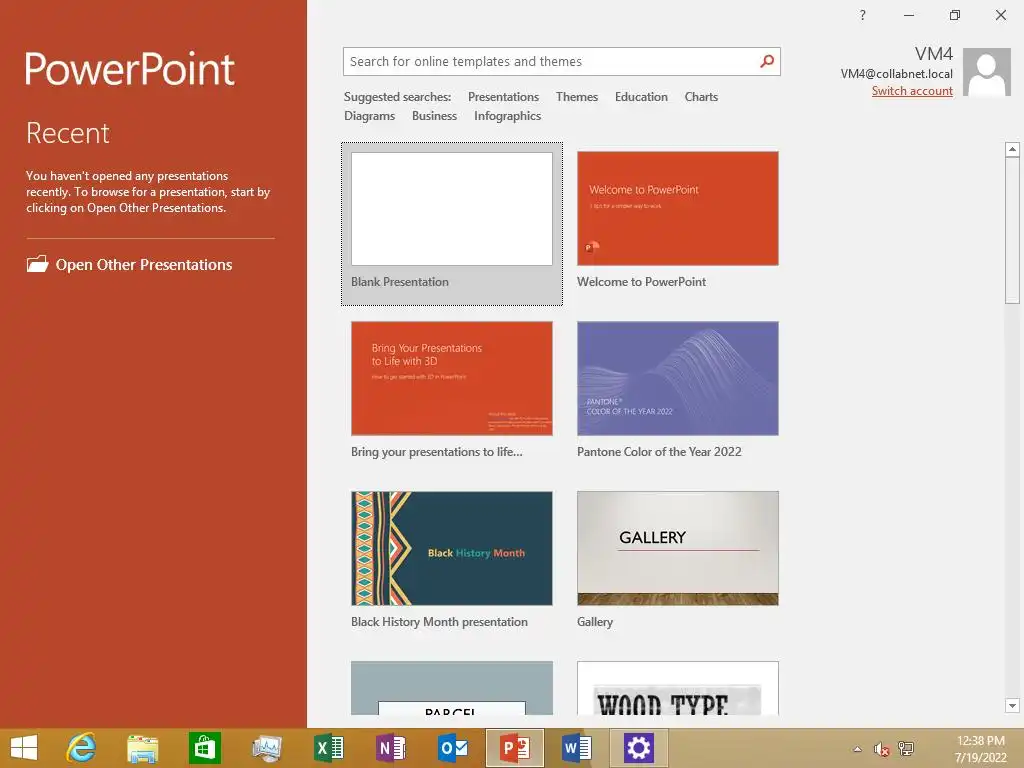
Task: Click the template list scrollbar thumb
Action: [x=1012, y=231]
